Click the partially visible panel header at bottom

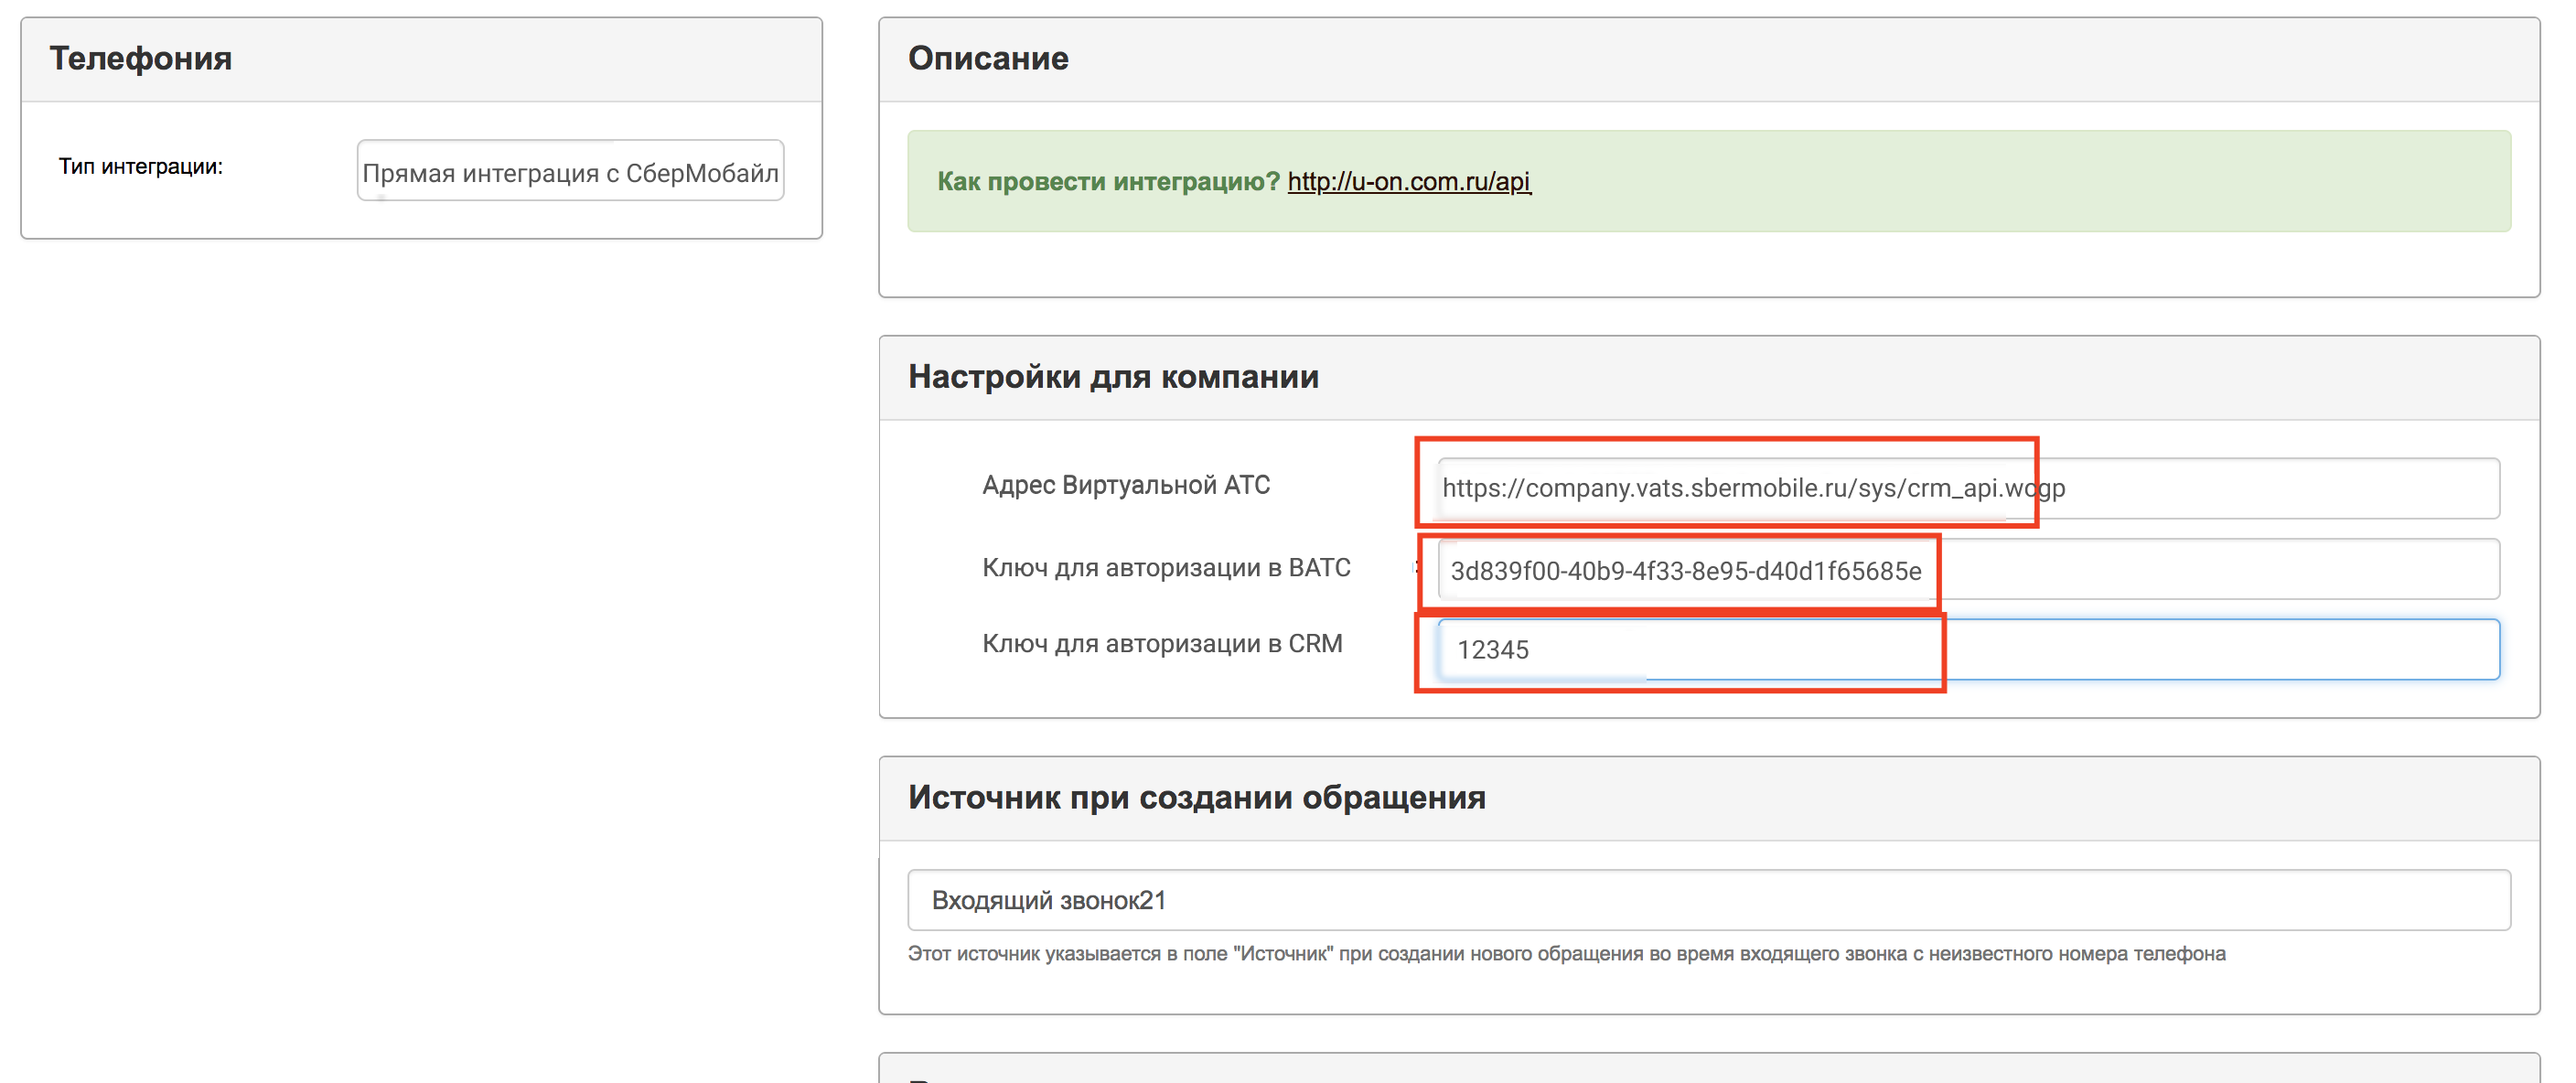(x=1708, y=1070)
